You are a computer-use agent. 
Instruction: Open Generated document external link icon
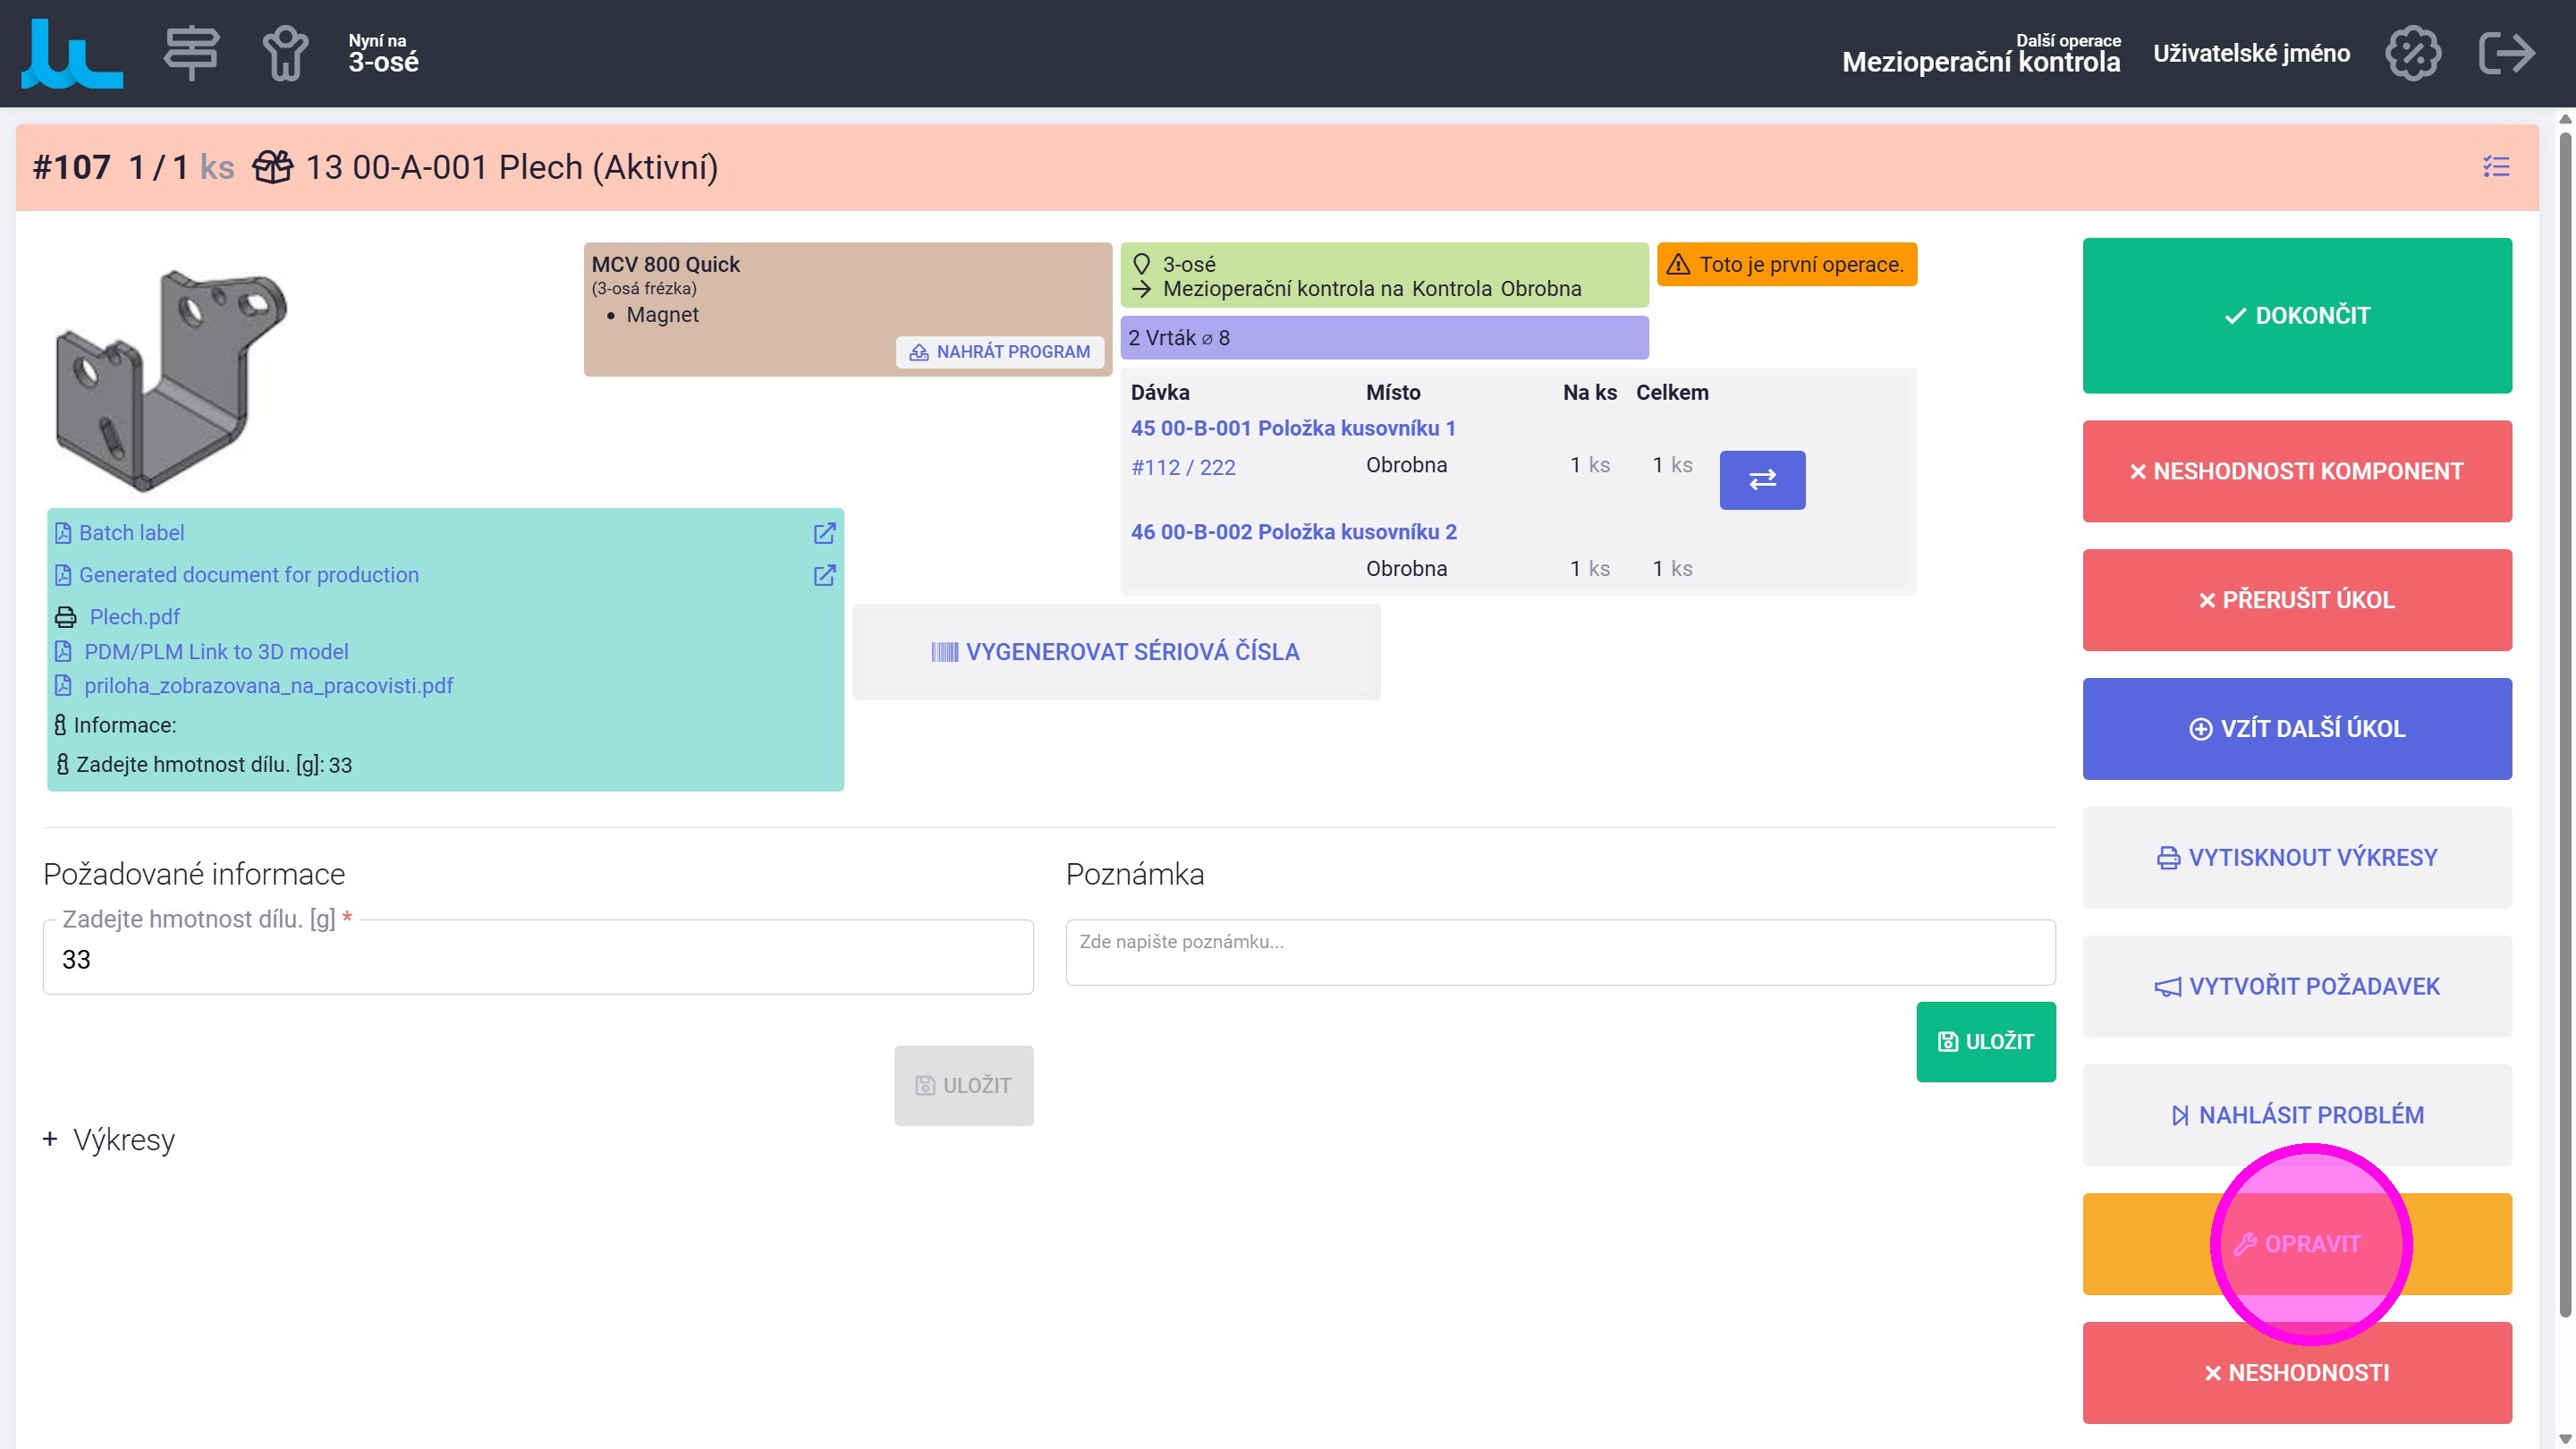click(824, 575)
